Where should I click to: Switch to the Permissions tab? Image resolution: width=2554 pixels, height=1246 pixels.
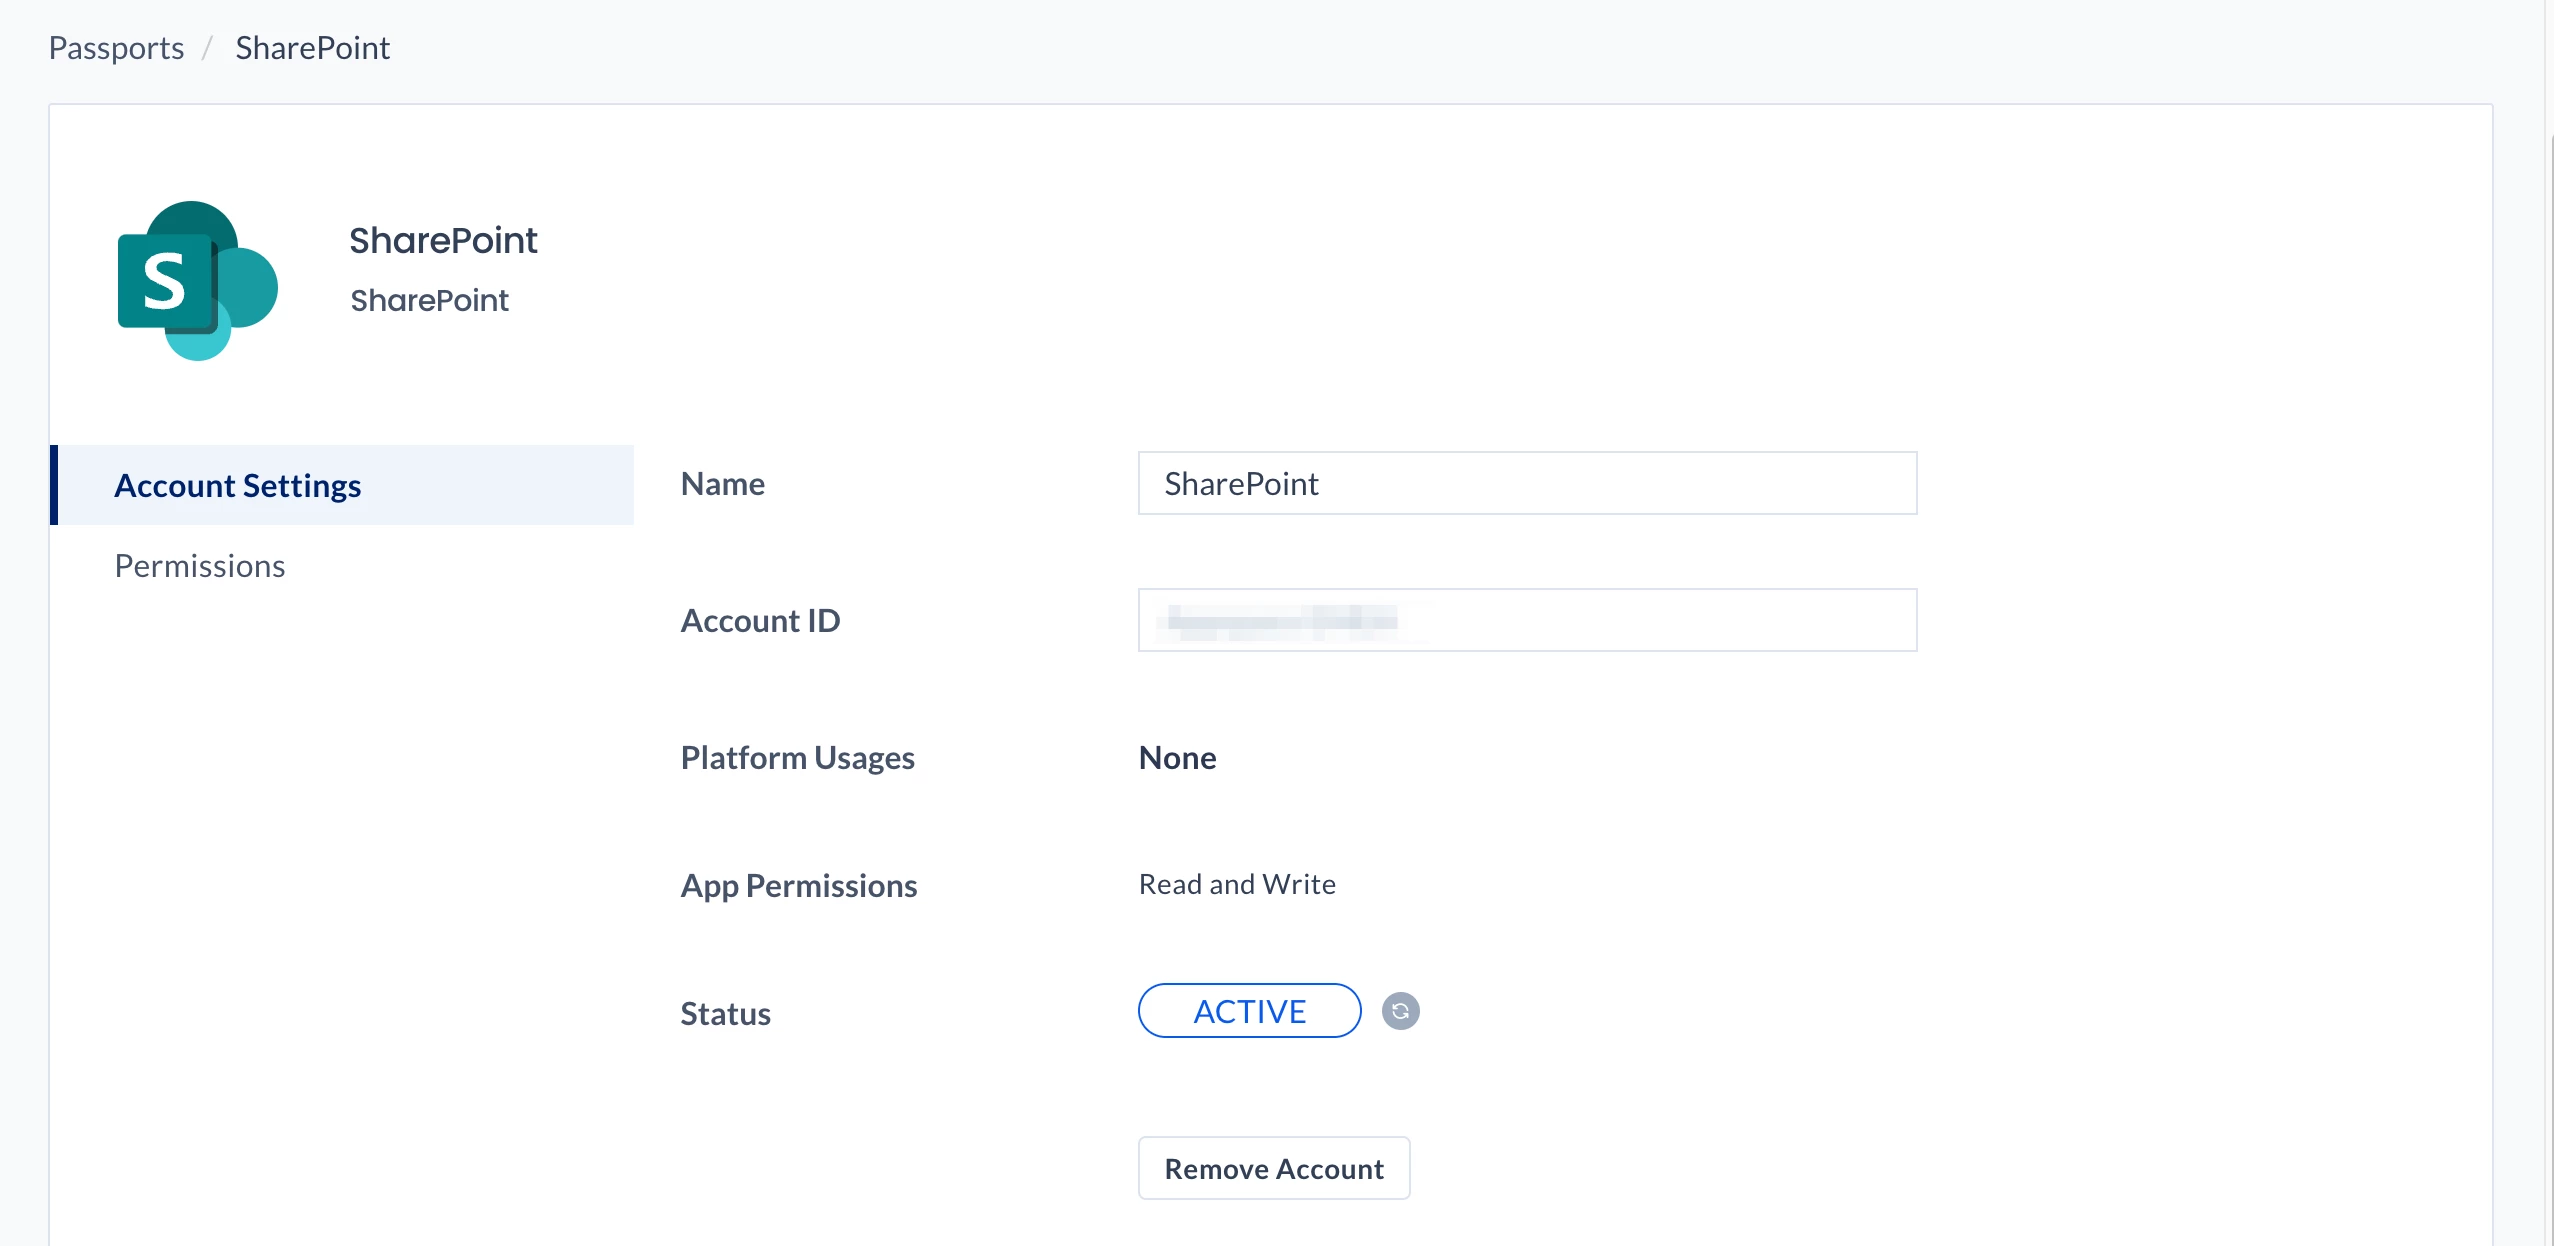click(200, 566)
